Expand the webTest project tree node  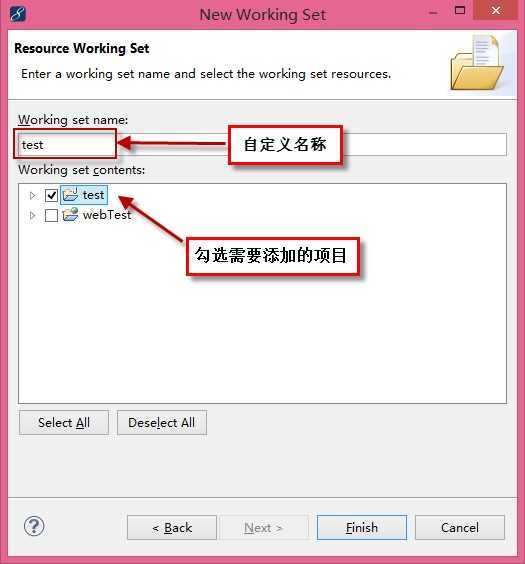pyautogui.click(x=32, y=215)
